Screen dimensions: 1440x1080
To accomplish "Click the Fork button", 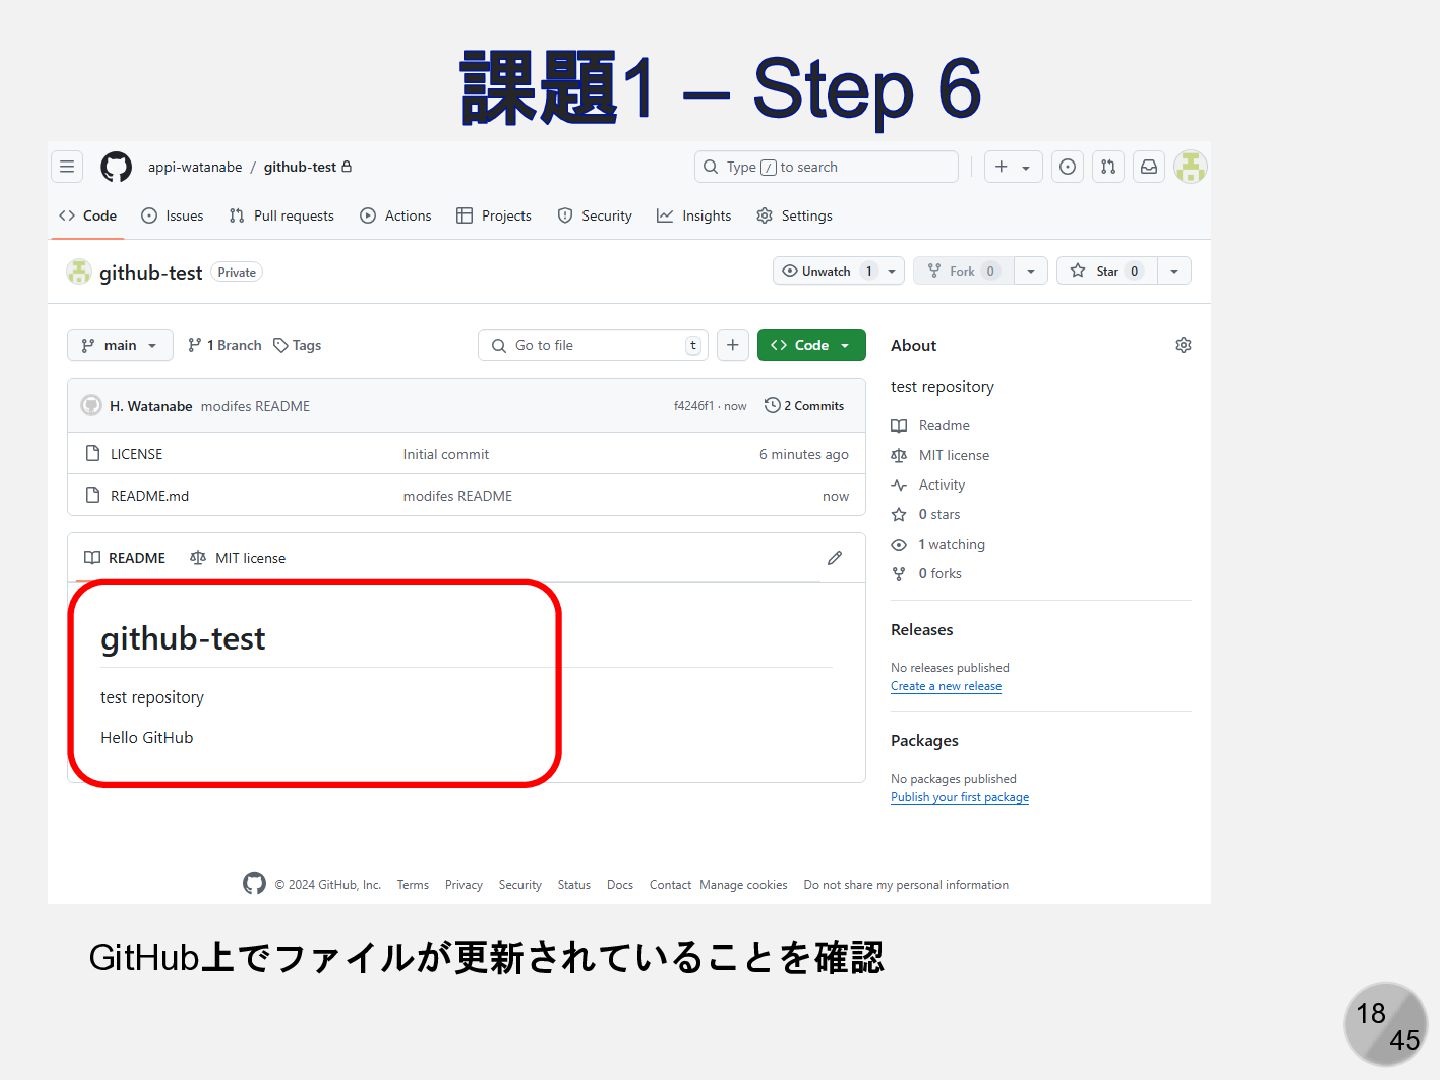I will tap(964, 271).
